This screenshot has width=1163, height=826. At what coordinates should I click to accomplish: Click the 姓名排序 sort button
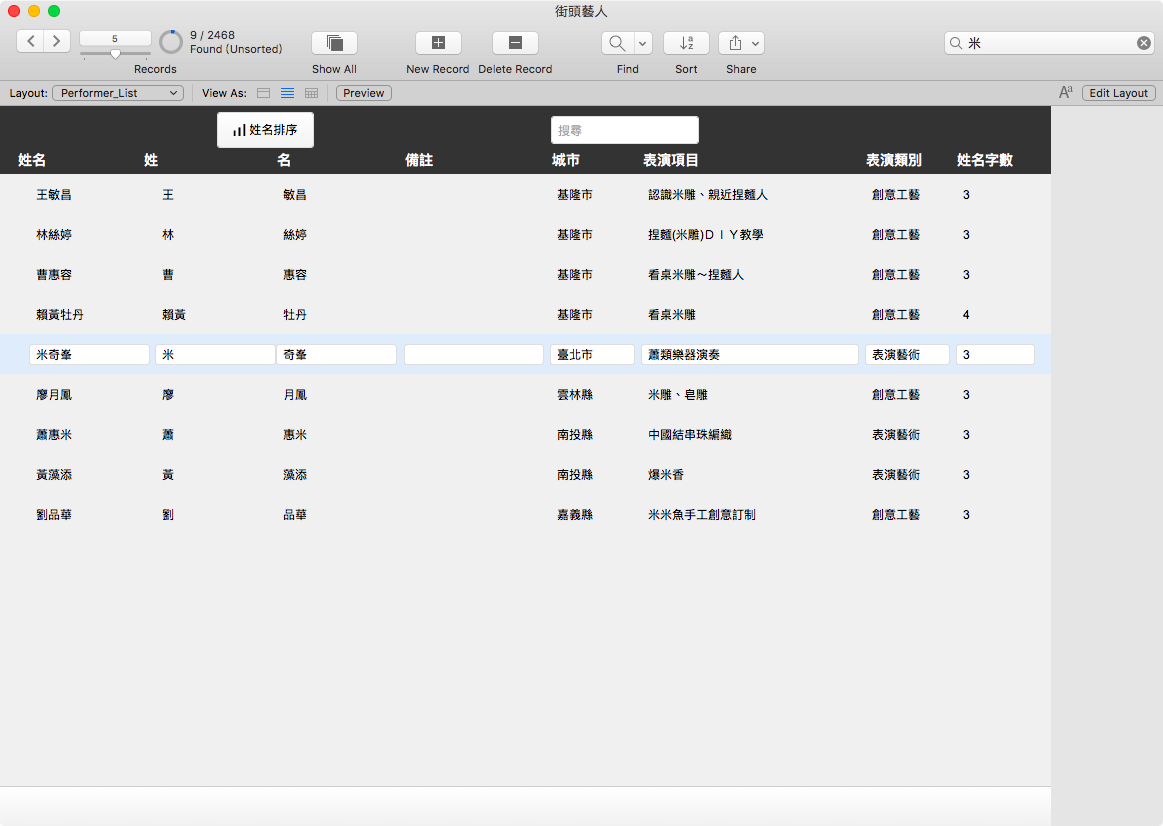click(x=266, y=130)
